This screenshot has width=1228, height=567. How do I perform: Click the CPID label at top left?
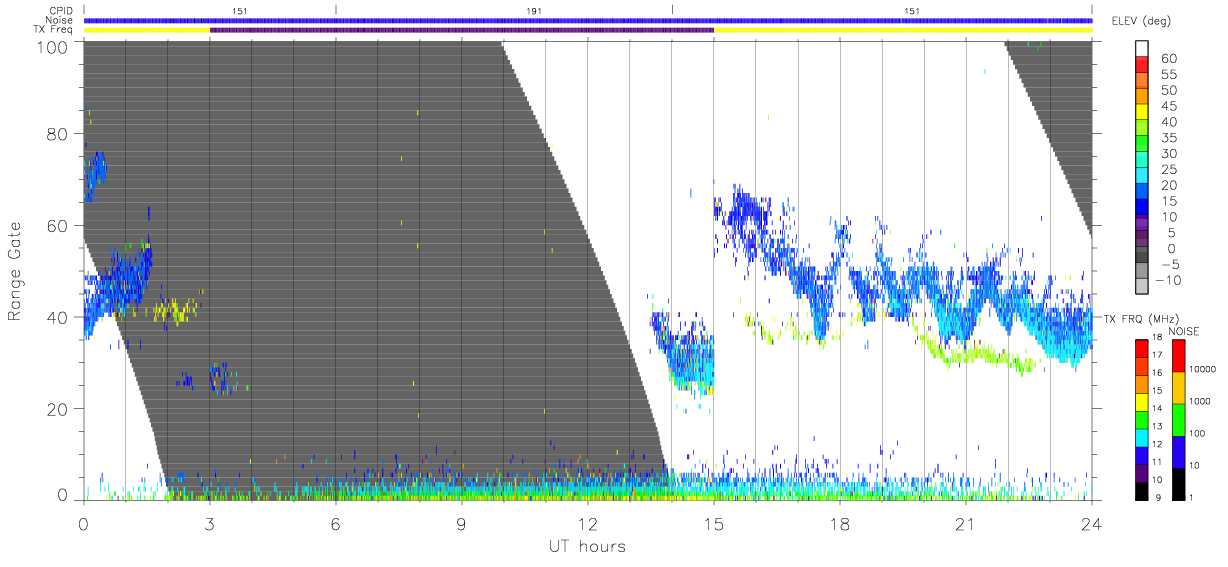tap(62, 11)
